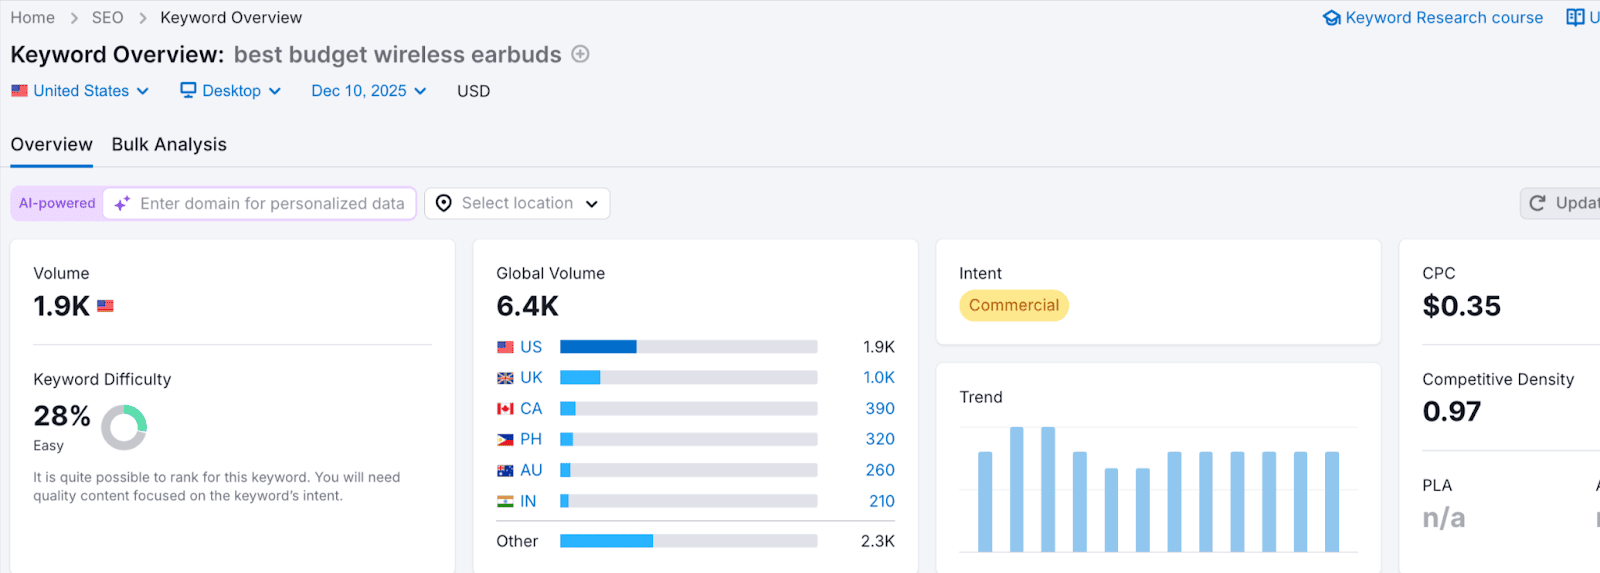Navigate to Home in breadcrumb
The image size is (1600, 573).
coord(32,18)
